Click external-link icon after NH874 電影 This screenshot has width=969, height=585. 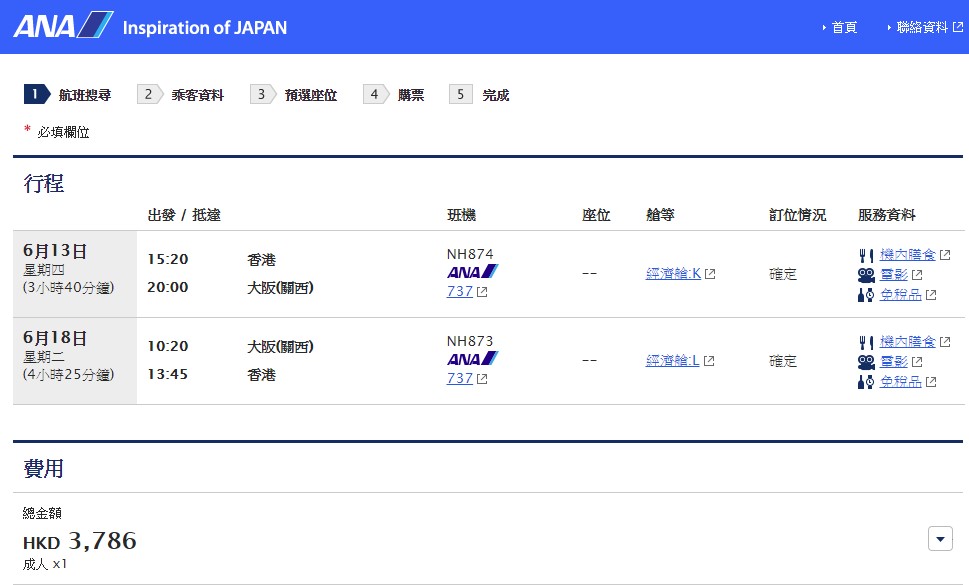pyautogui.click(x=917, y=275)
